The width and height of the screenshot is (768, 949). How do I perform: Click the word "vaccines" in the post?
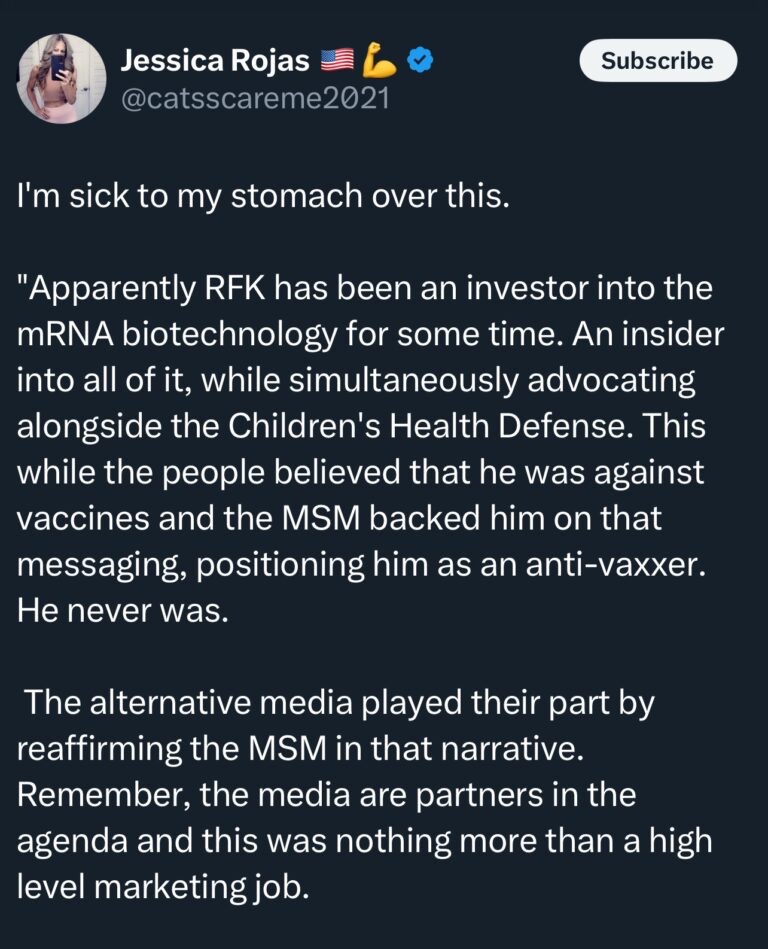coord(84,519)
